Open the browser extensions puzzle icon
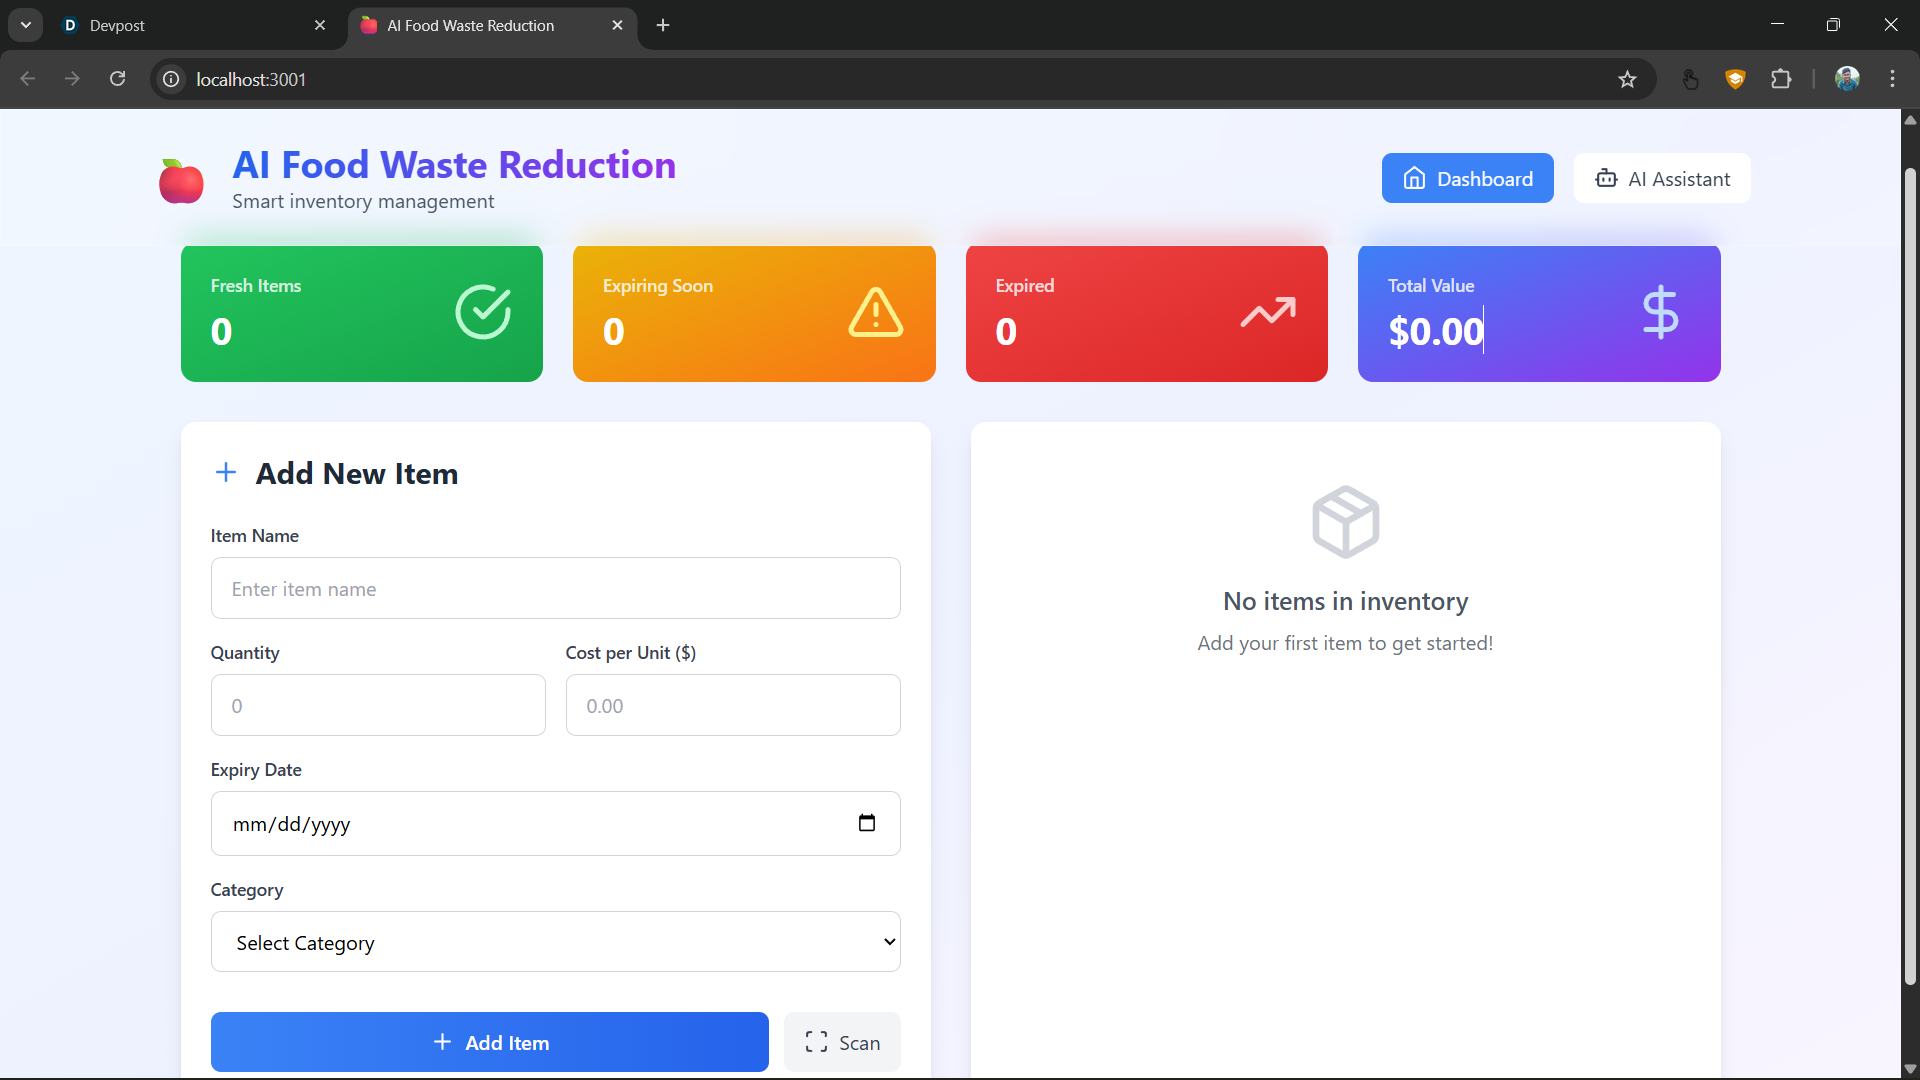 click(x=1781, y=79)
